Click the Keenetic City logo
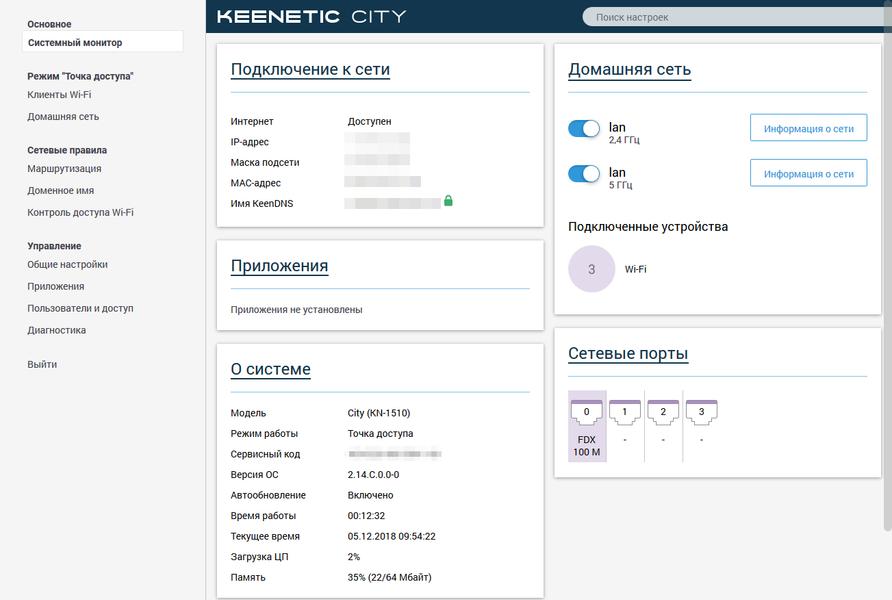 click(311, 17)
